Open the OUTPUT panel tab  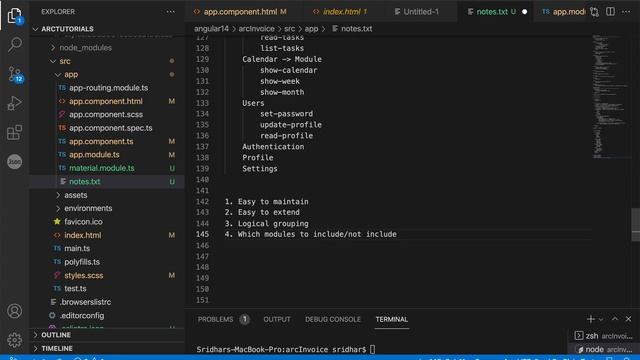(277, 319)
